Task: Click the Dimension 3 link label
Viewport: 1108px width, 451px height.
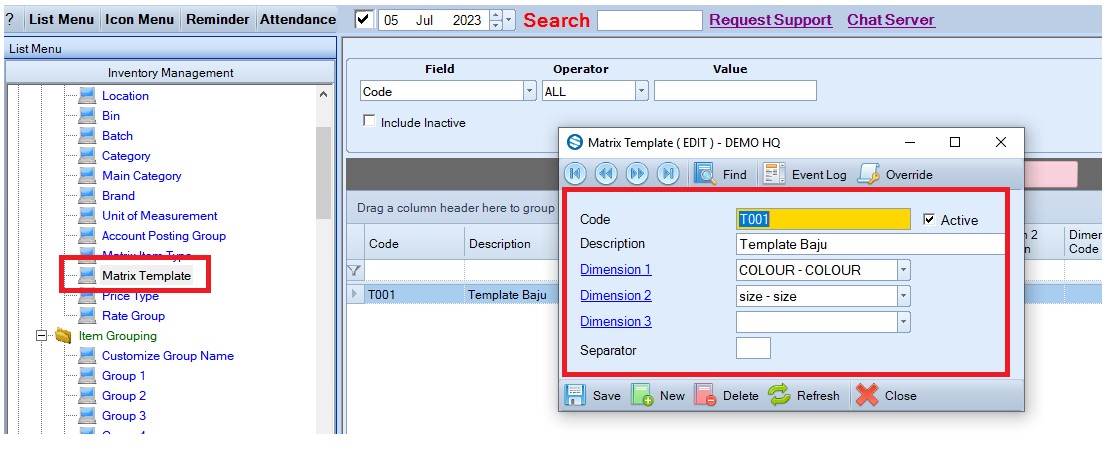Action: point(615,322)
